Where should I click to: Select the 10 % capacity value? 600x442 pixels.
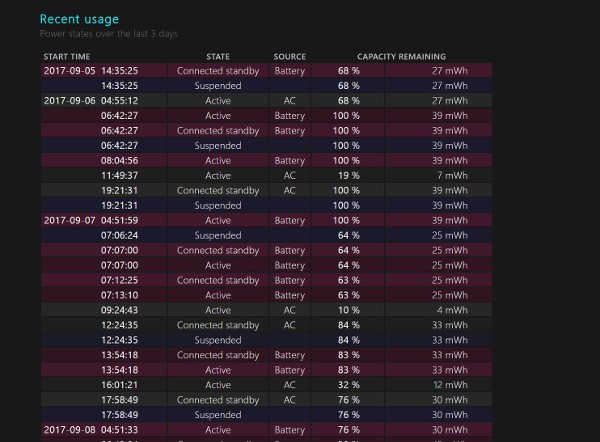pos(348,311)
